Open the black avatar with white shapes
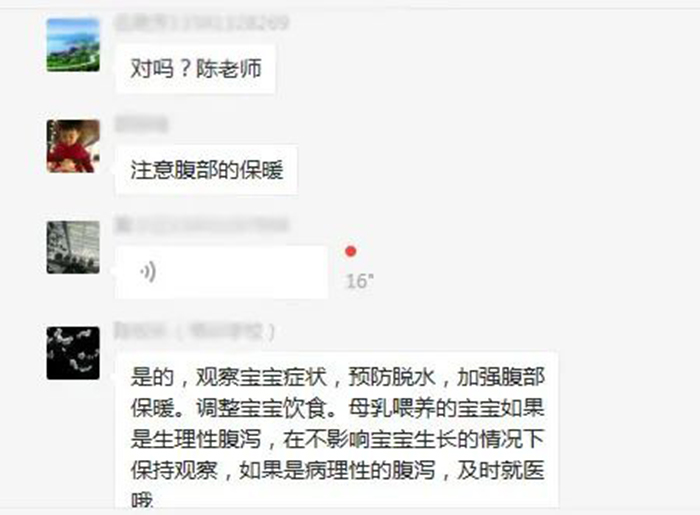700x515 pixels. pyautogui.click(x=73, y=353)
